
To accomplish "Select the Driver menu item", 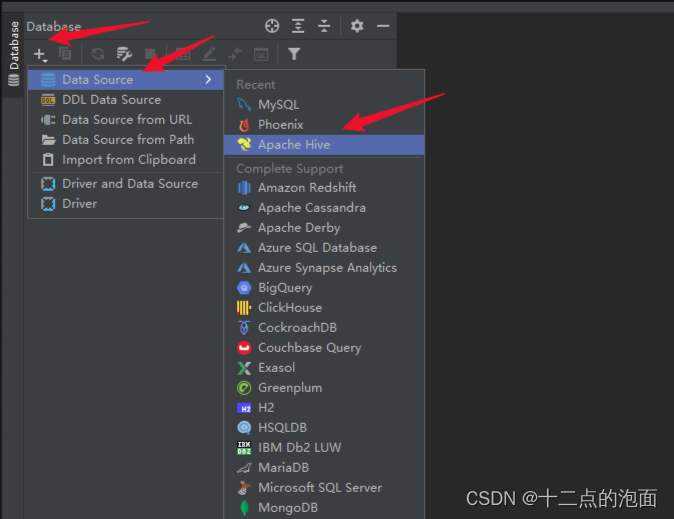I will click(126, 204).
